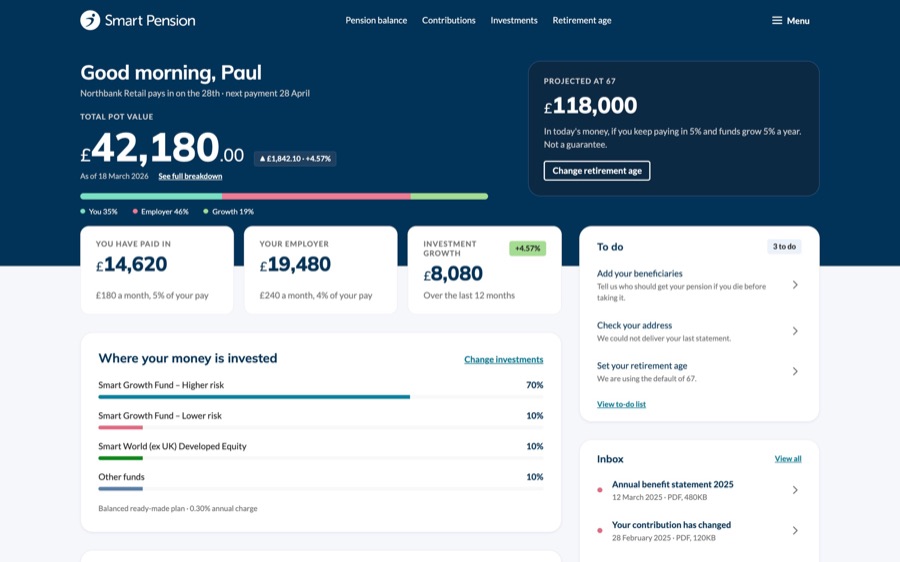The image size is (900, 562).
Task: Click the Change investments link
Action: (503, 359)
